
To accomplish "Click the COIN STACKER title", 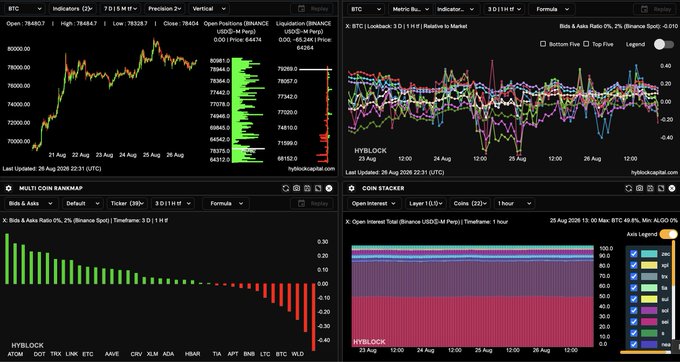I will pos(383,188).
